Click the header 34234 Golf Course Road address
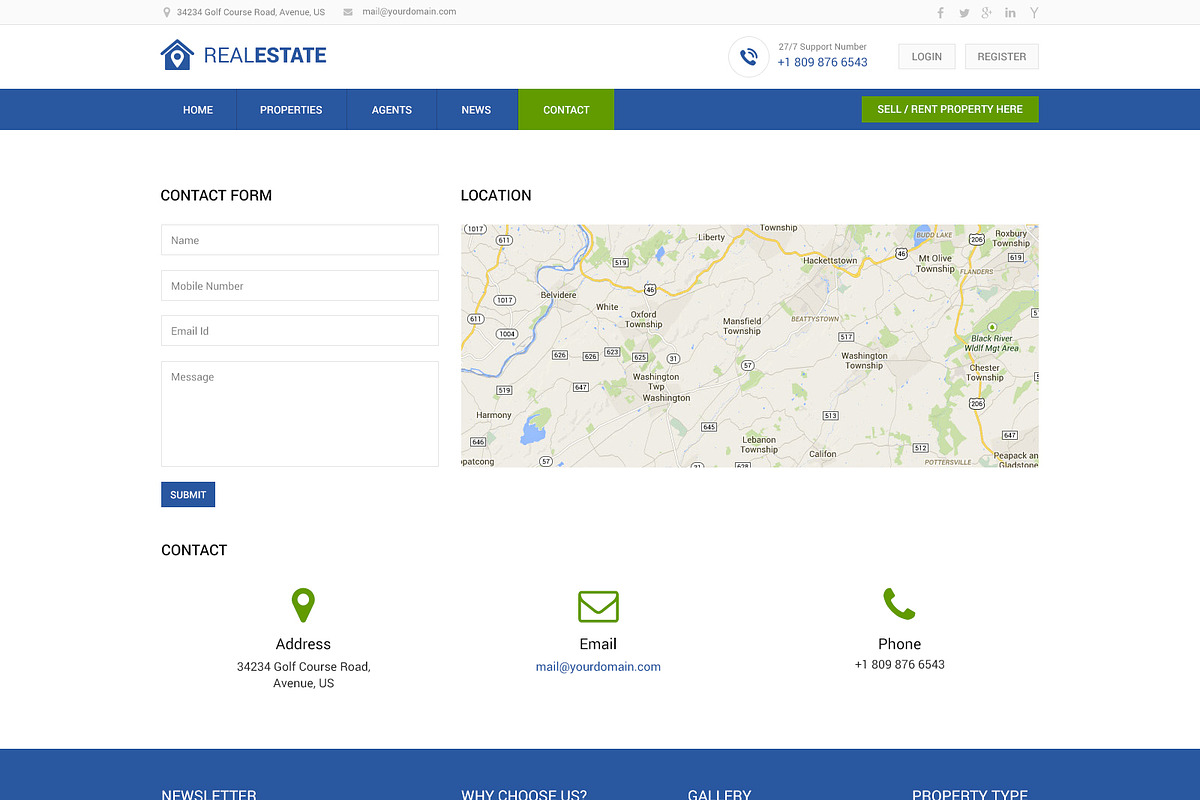Image resolution: width=1200 pixels, height=800 pixels. (x=250, y=13)
